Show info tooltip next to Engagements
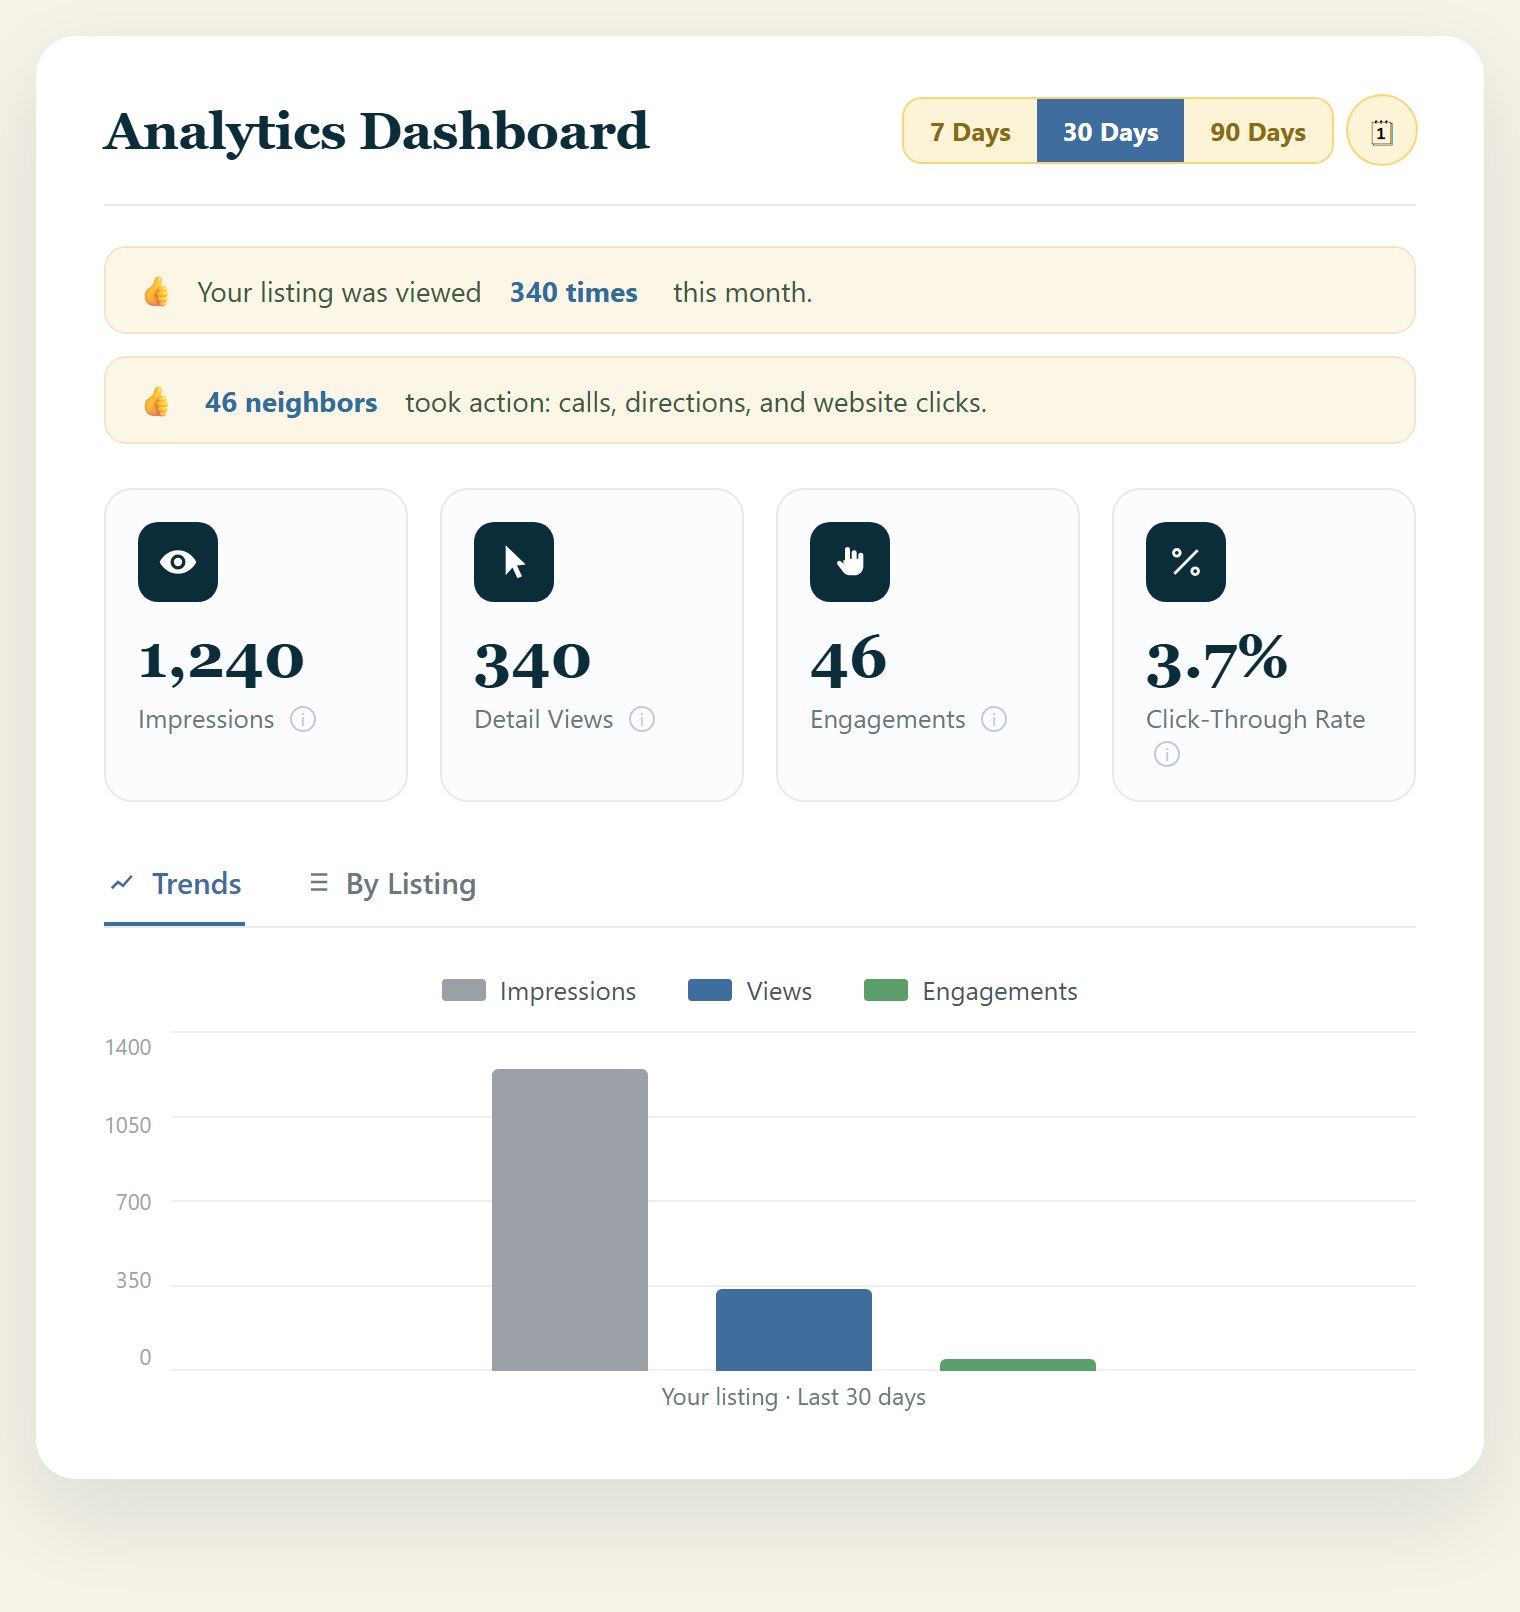Viewport: 1520px width, 1612px height. [x=994, y=719]
